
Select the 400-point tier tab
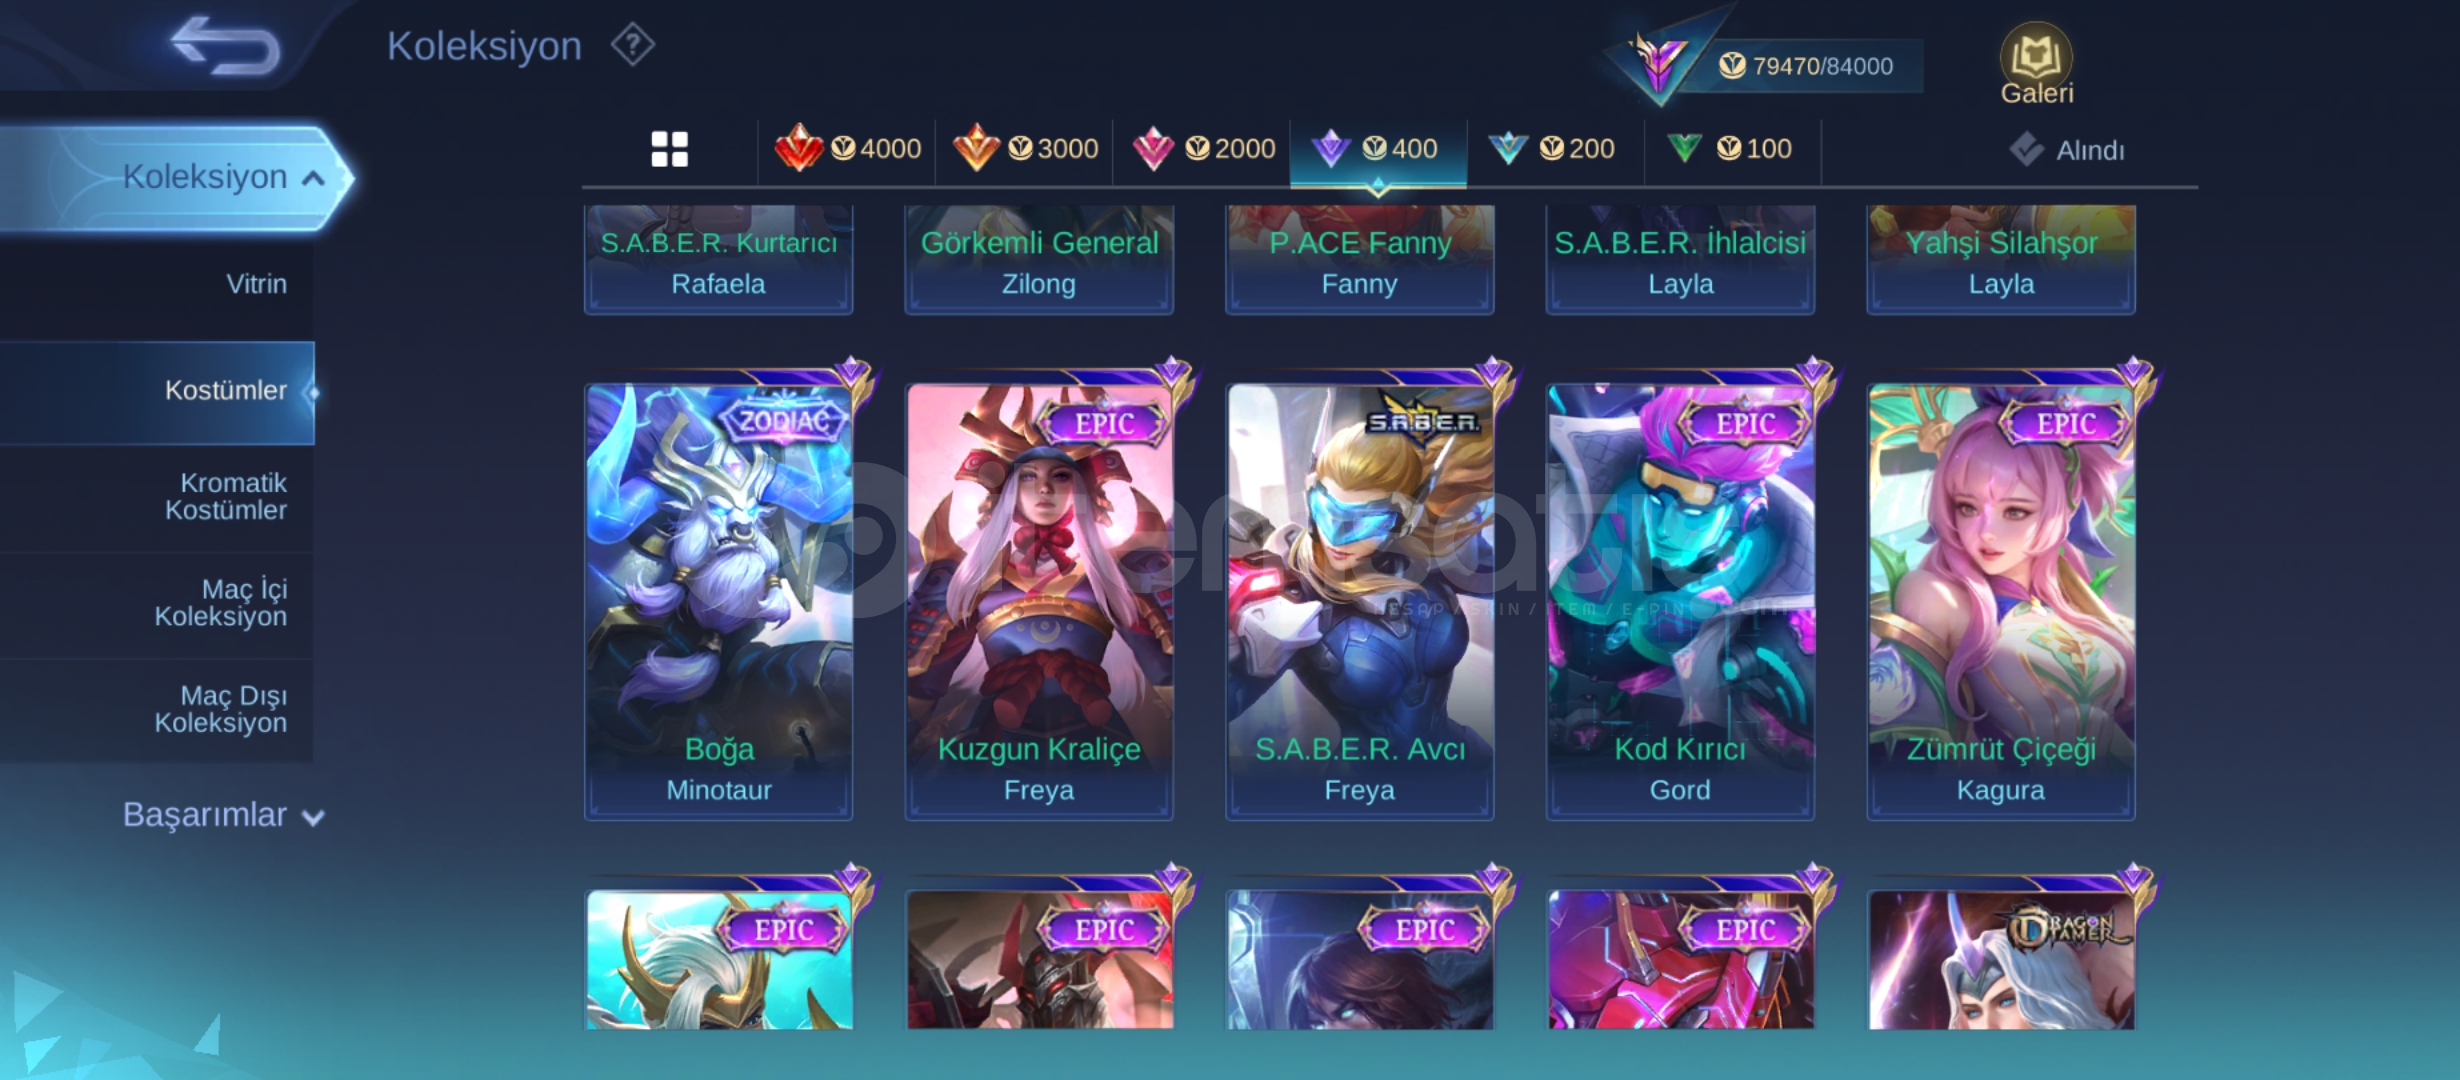click(x=1378, y=150)
